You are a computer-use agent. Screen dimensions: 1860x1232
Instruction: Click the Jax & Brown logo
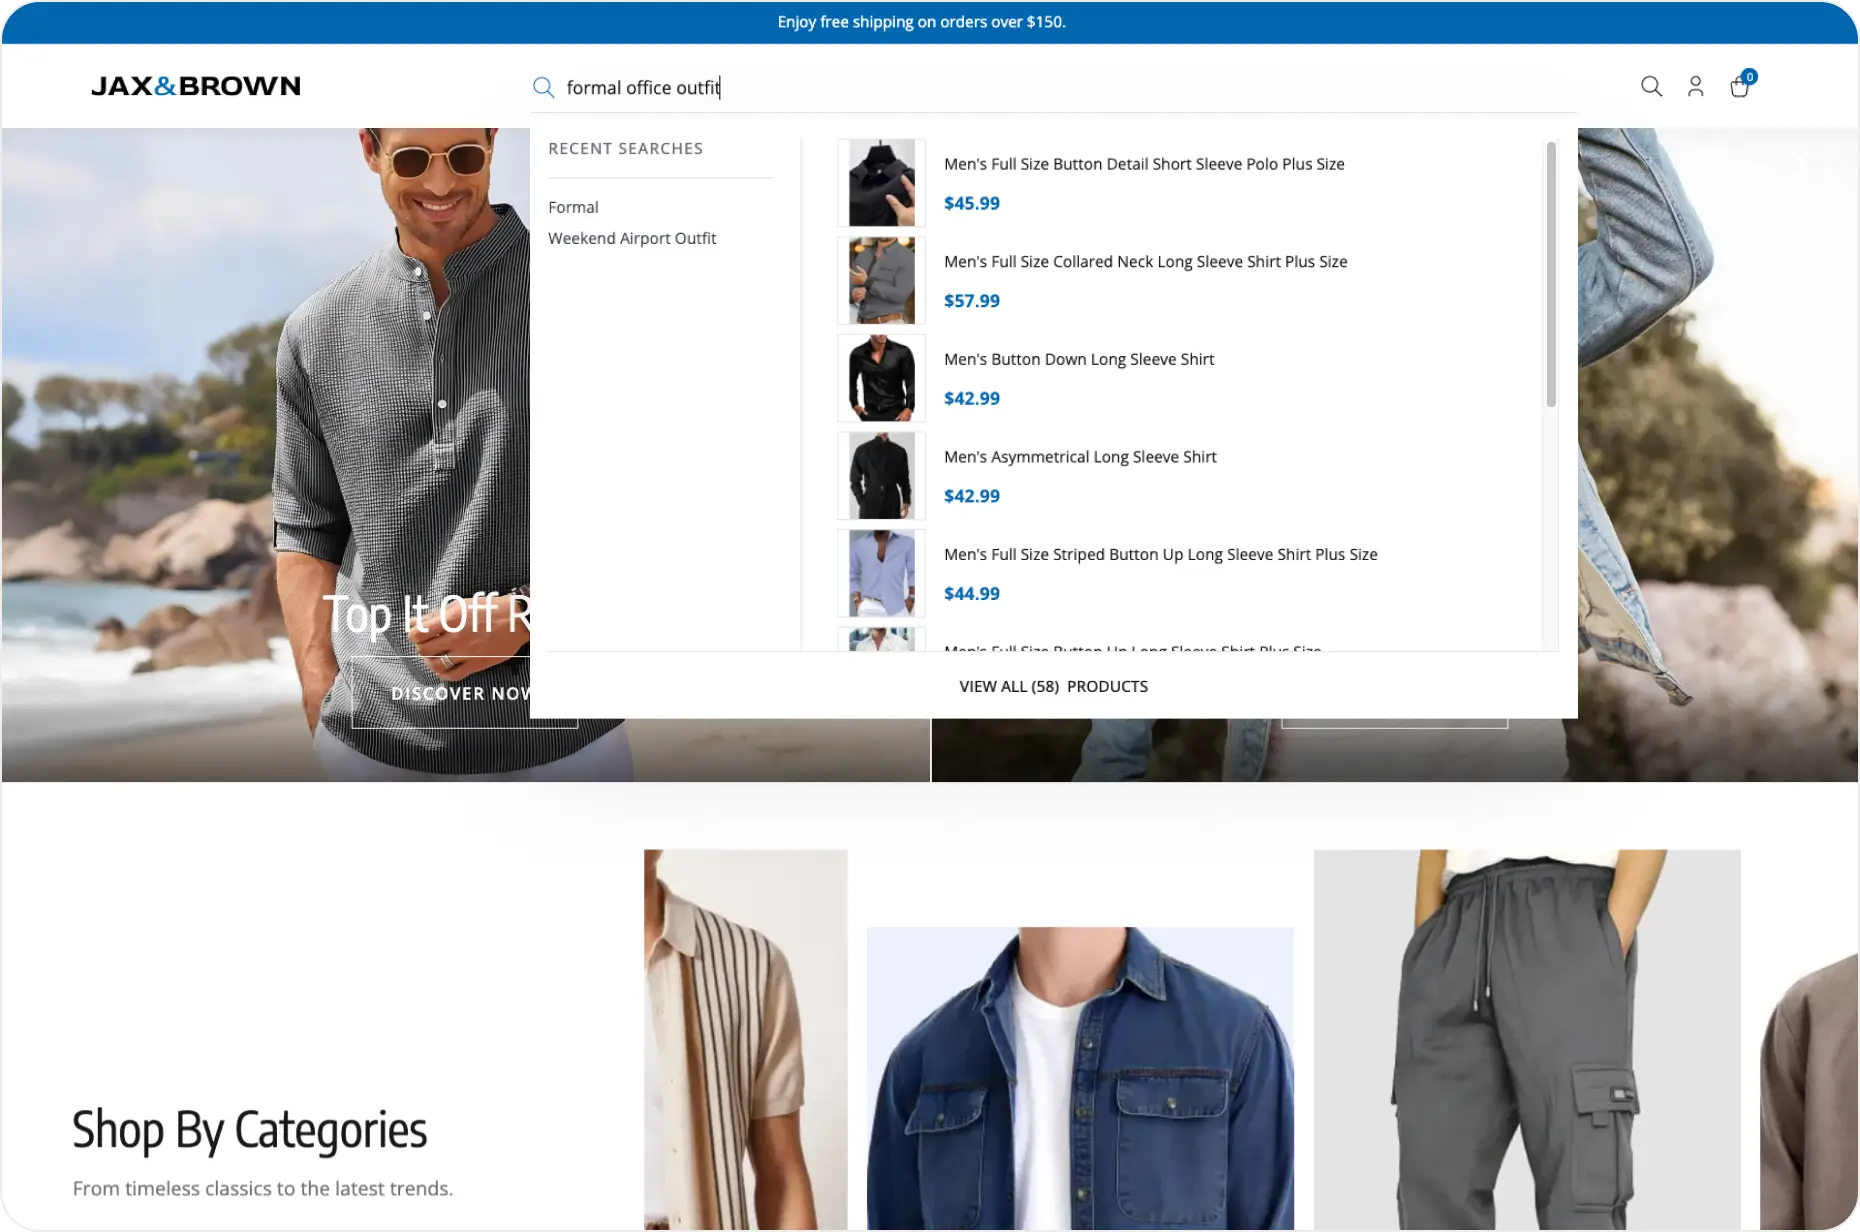pos(196,87)
